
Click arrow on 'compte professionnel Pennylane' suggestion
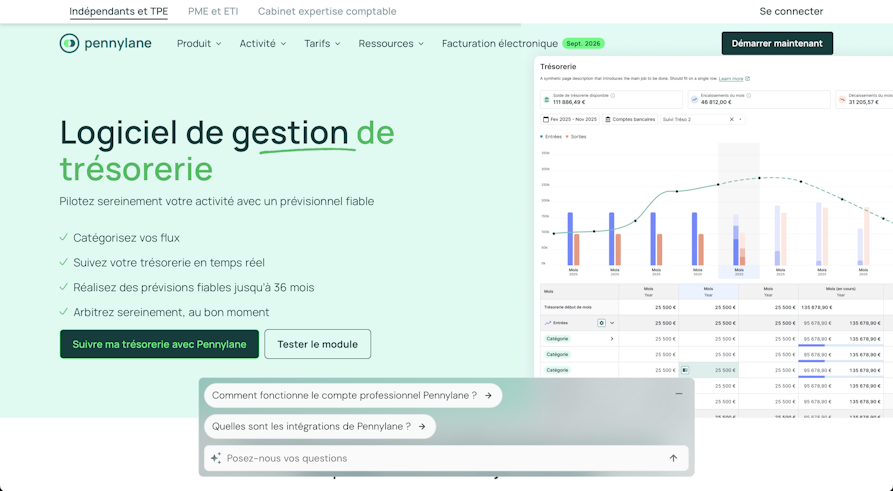pyautogui.click(x=488, y=395)
